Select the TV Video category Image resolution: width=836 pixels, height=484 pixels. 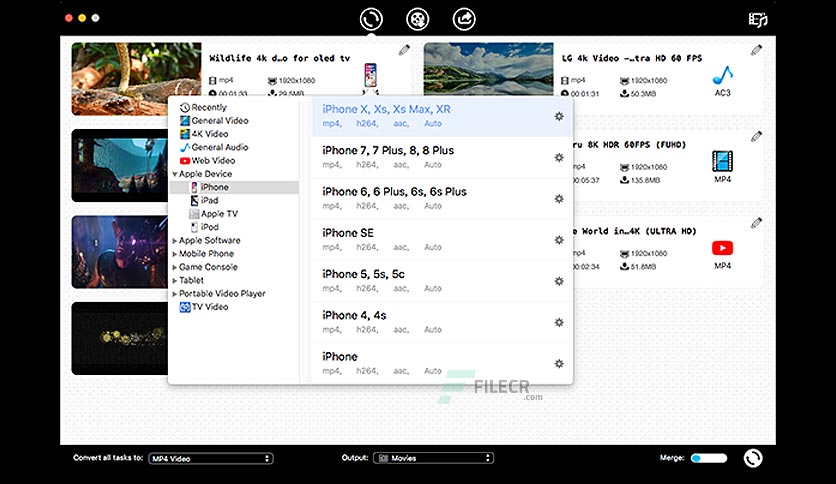point(204,307)
